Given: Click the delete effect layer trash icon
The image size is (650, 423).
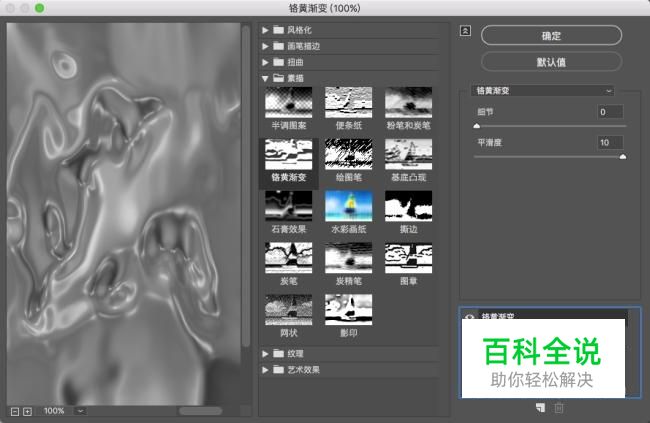Looking at the screenshot, I should click(559, 408).
